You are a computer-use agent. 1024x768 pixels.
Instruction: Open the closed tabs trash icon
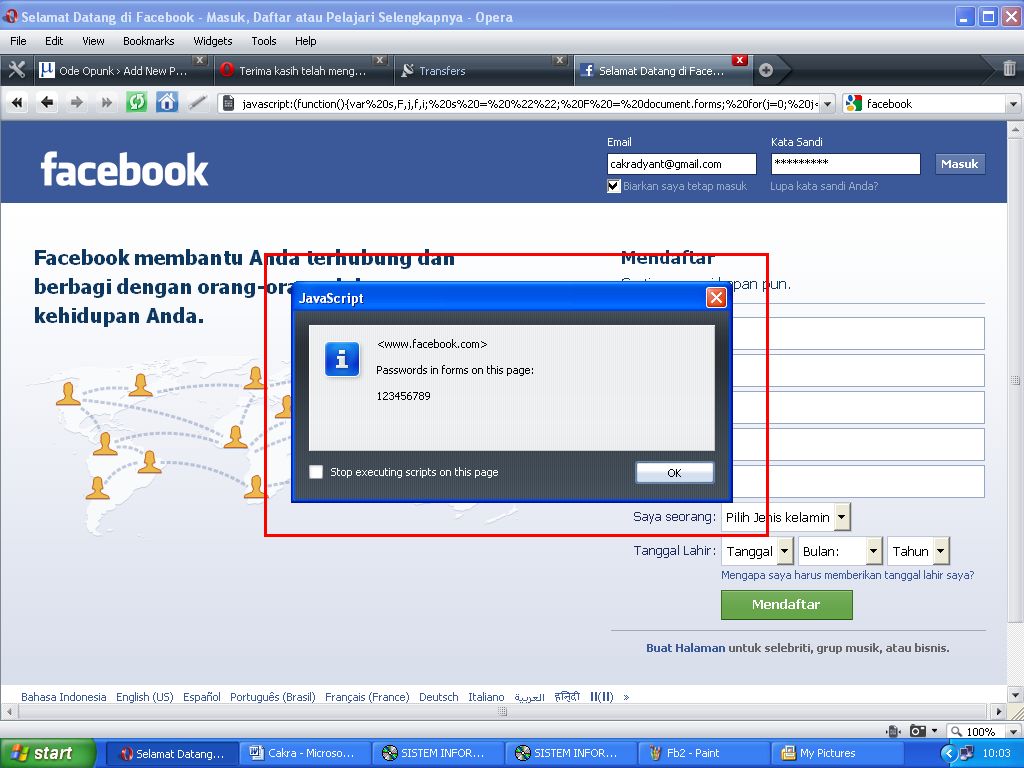1009,68
